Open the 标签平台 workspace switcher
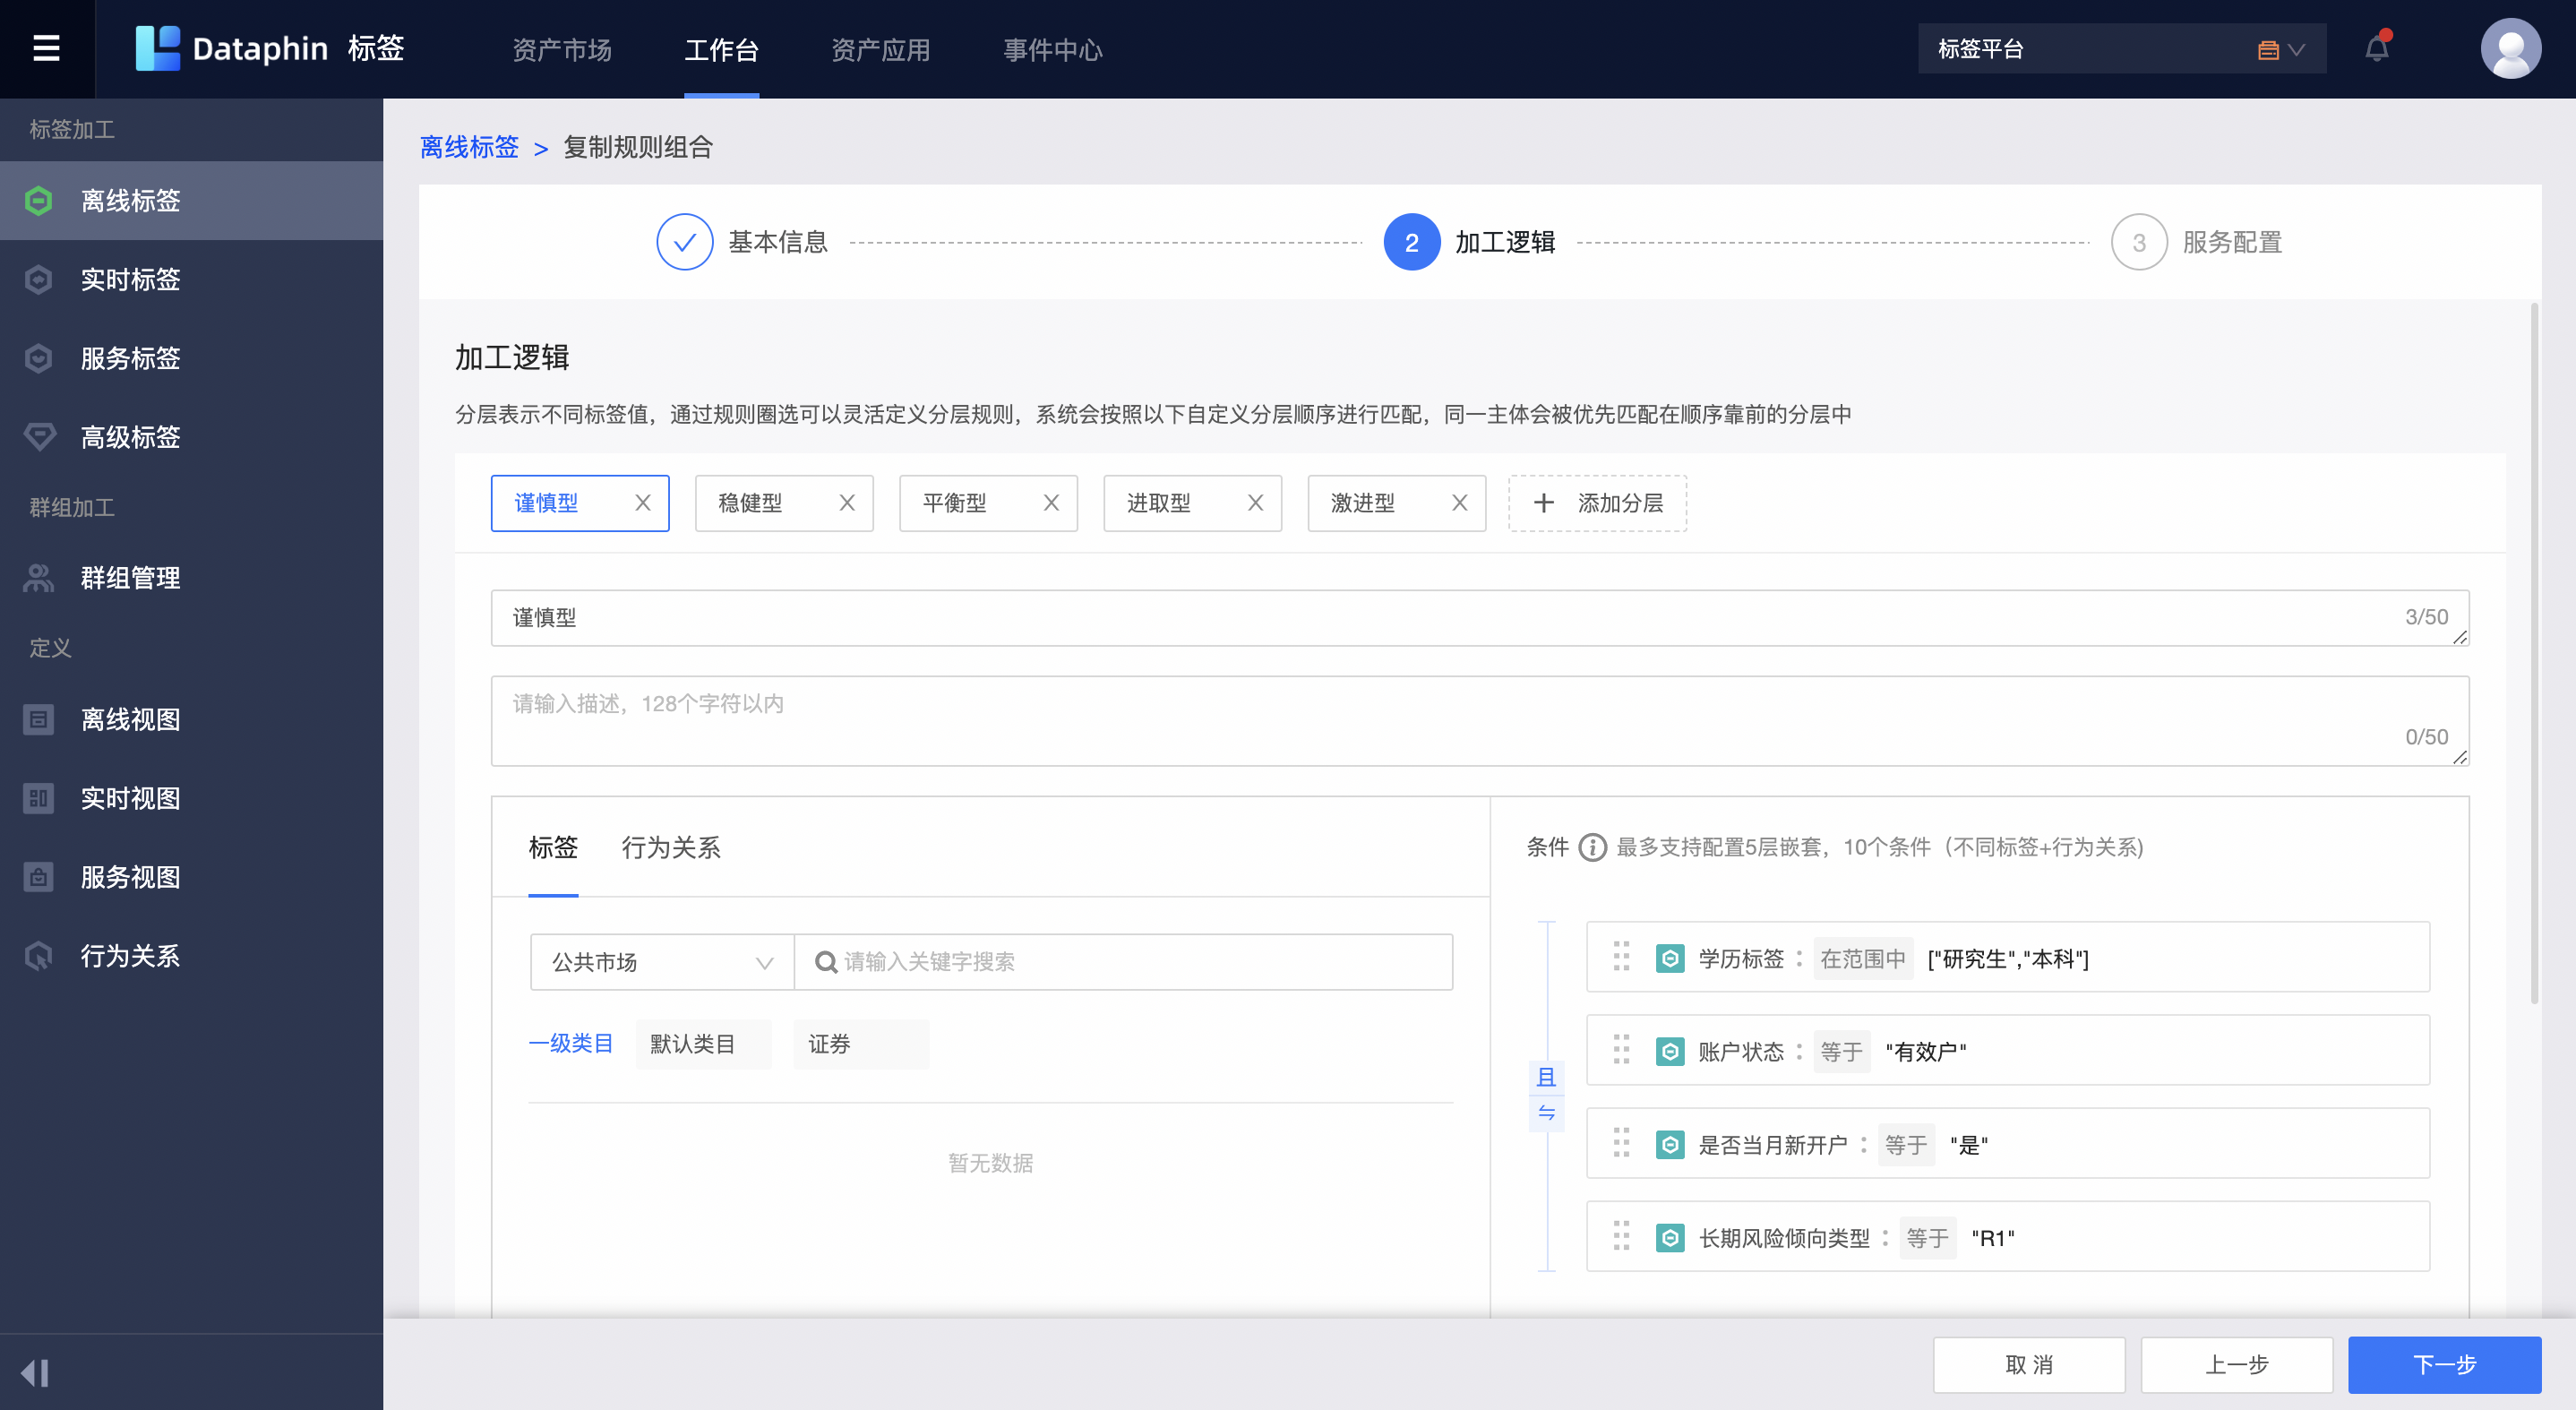Image resolution: width=2576 pixels, height=1410 pixels. coord(2120,47)
